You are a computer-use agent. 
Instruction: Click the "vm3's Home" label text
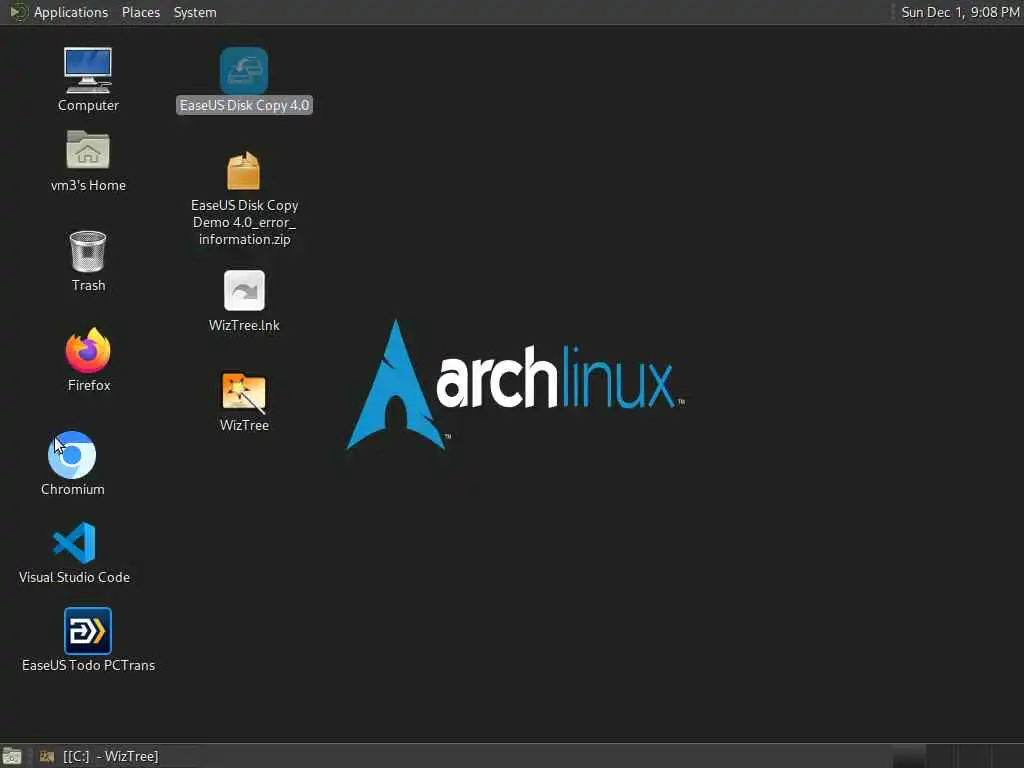[x=88, y=185]
